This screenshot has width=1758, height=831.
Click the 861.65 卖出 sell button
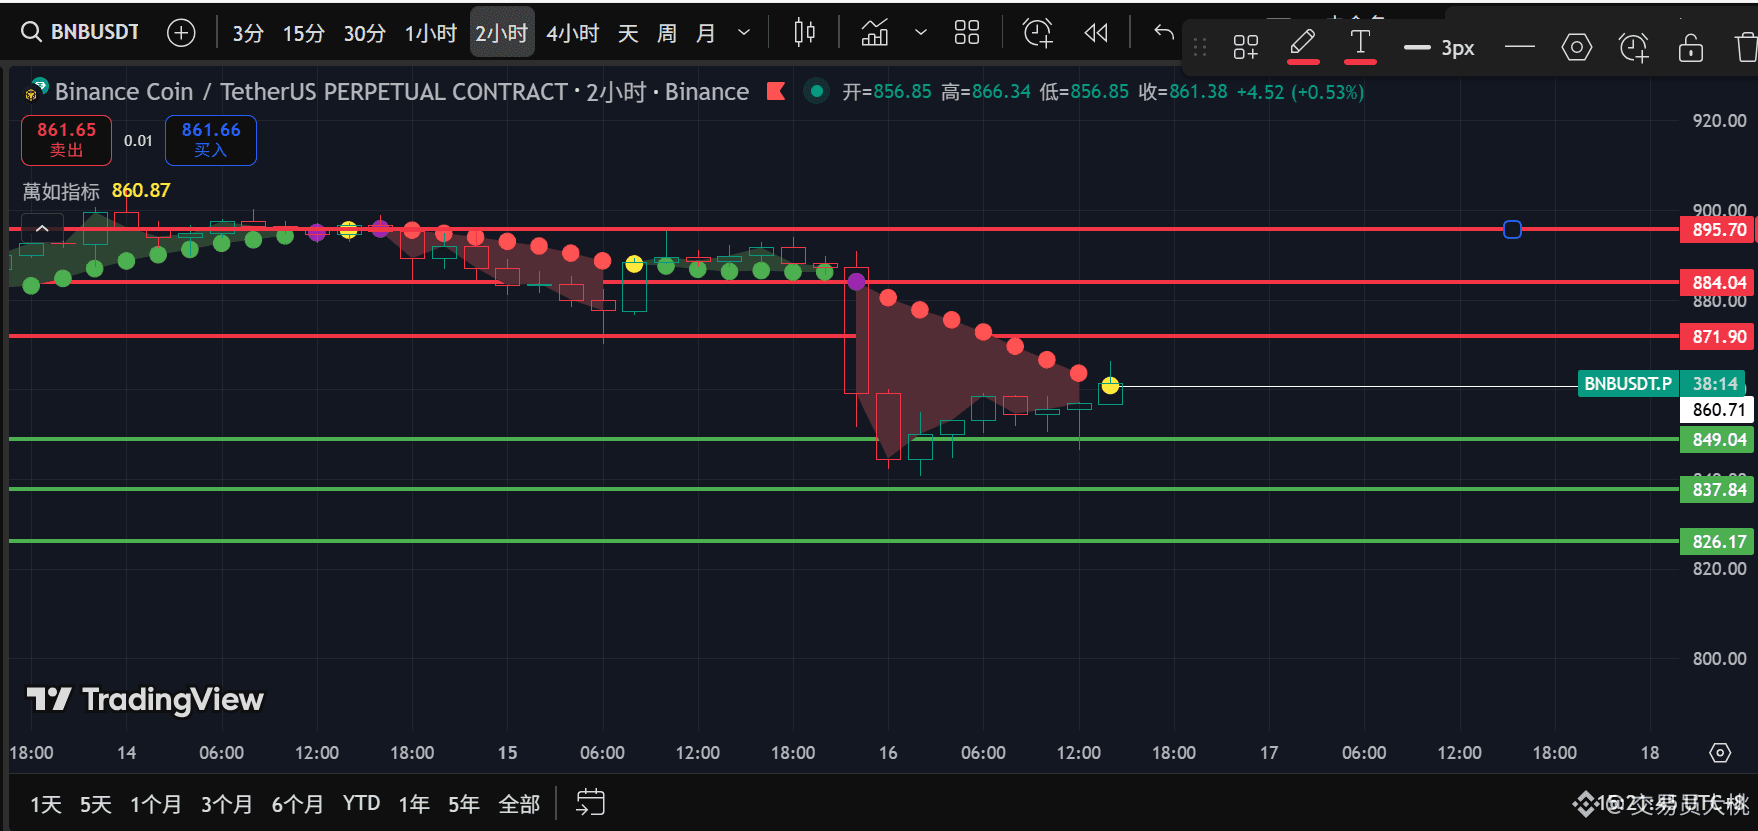click(x=66, y=140)
